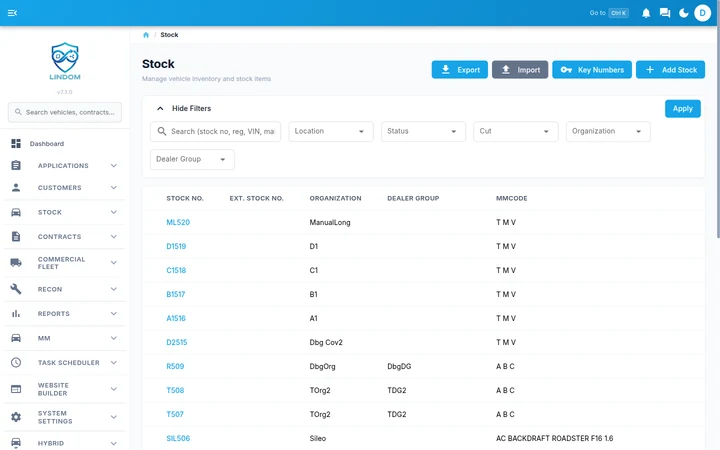
Task: Click the Hybrid vehicle icon
Action: pyautogui.click(x=16, y=443)
